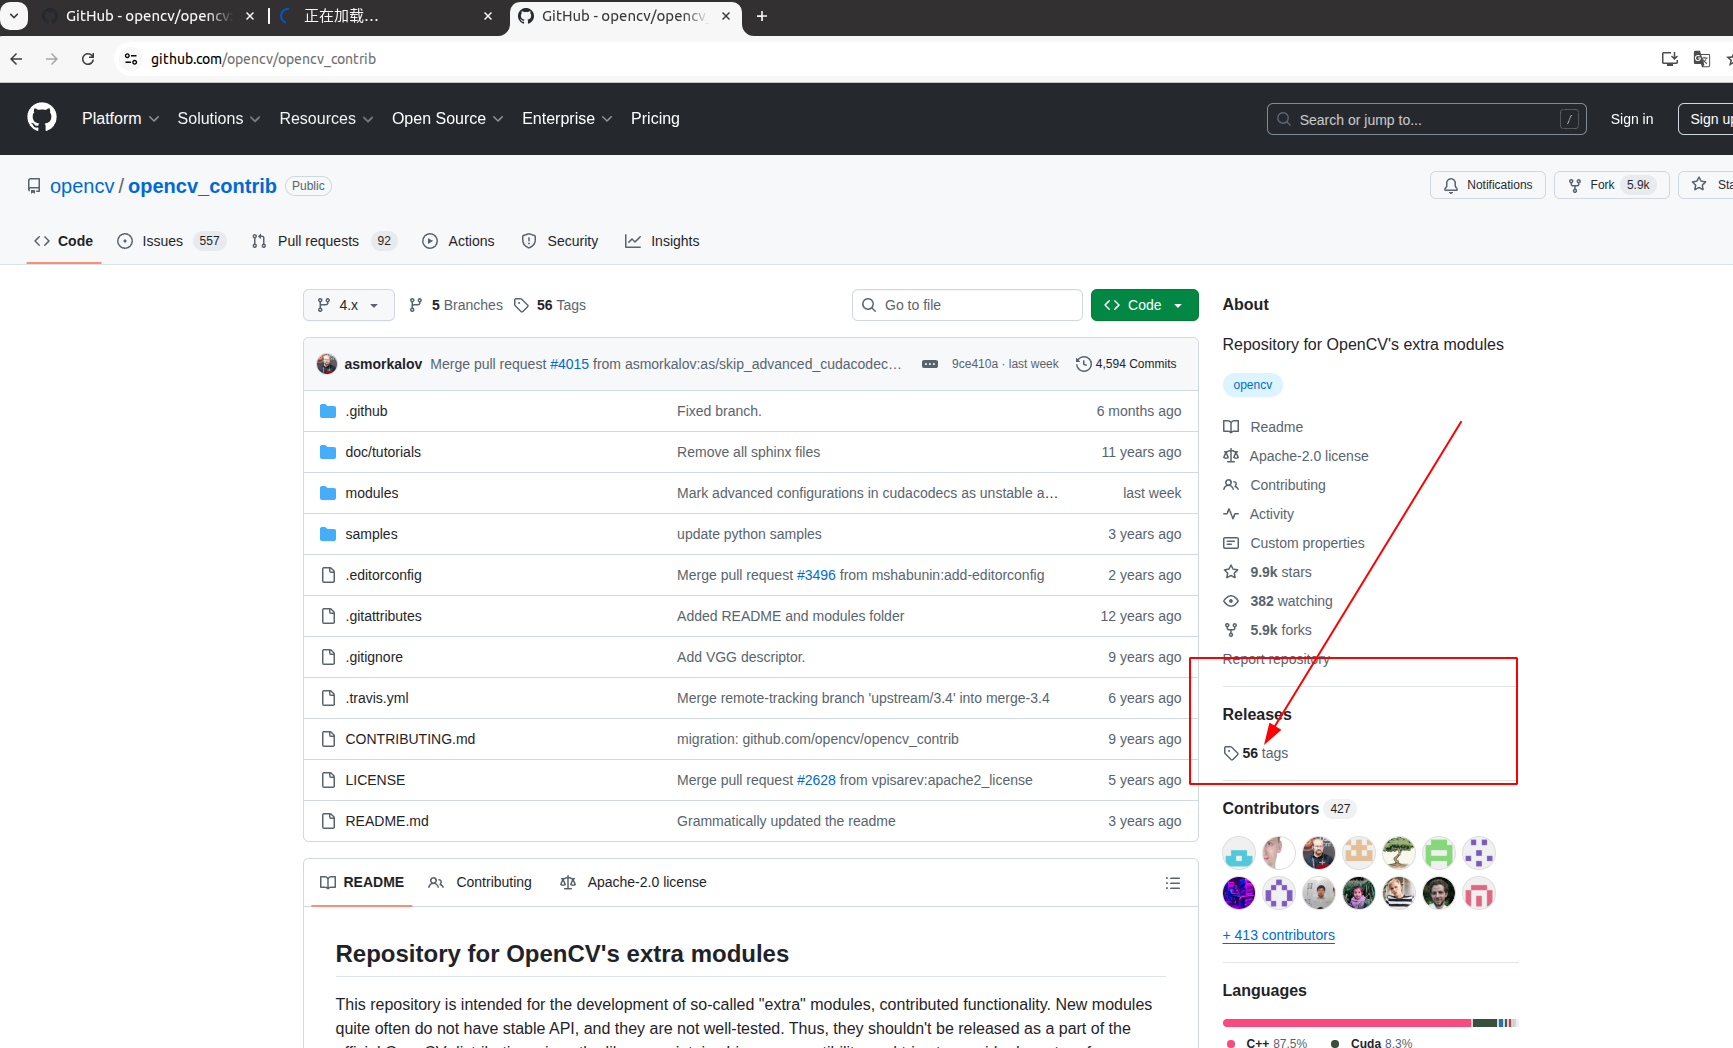Click the first contributor avatar
The height and width of the screenshot is (1048, 1733).
[1239, 853]
